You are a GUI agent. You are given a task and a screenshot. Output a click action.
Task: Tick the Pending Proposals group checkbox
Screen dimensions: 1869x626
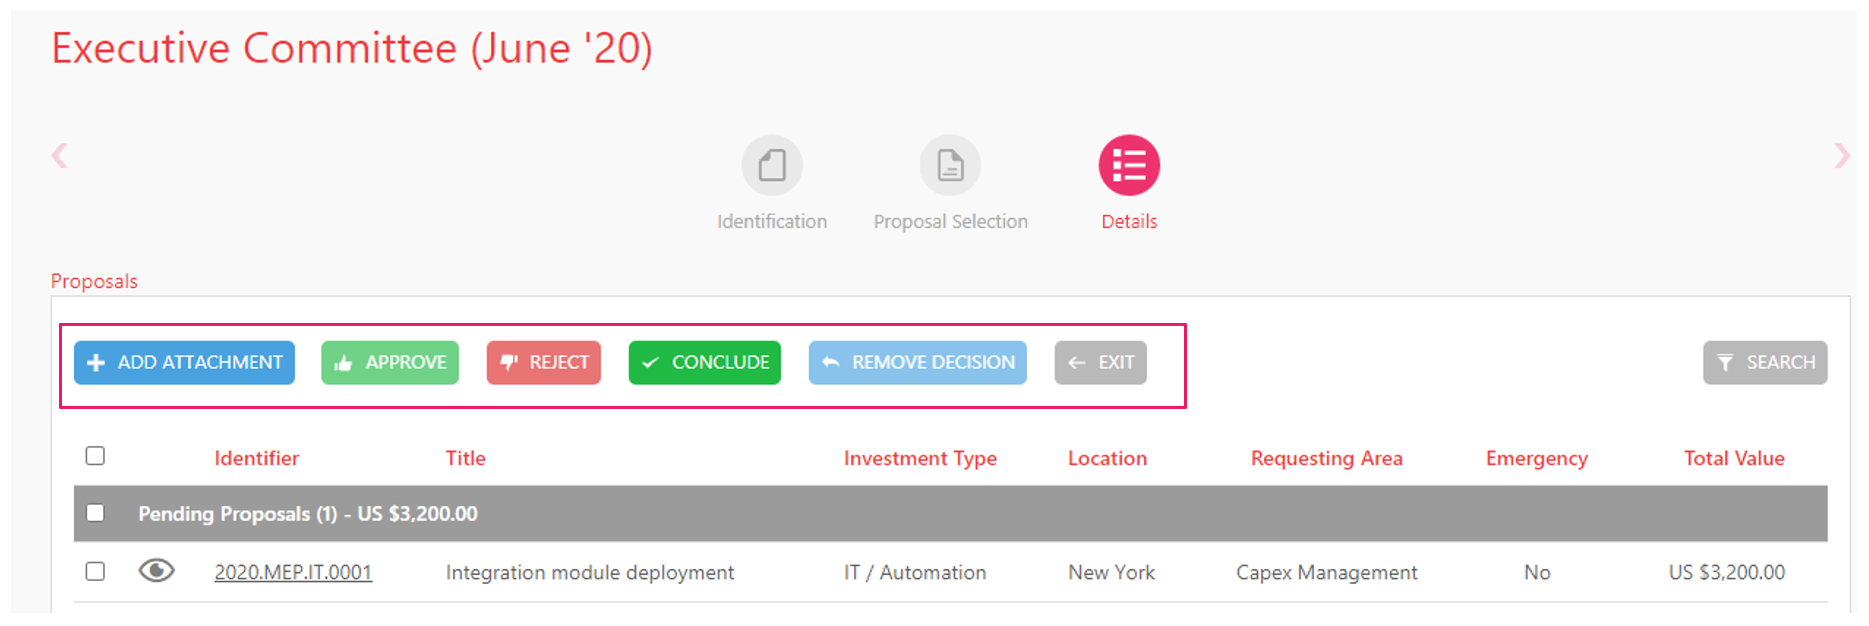(x=95, y=513)
